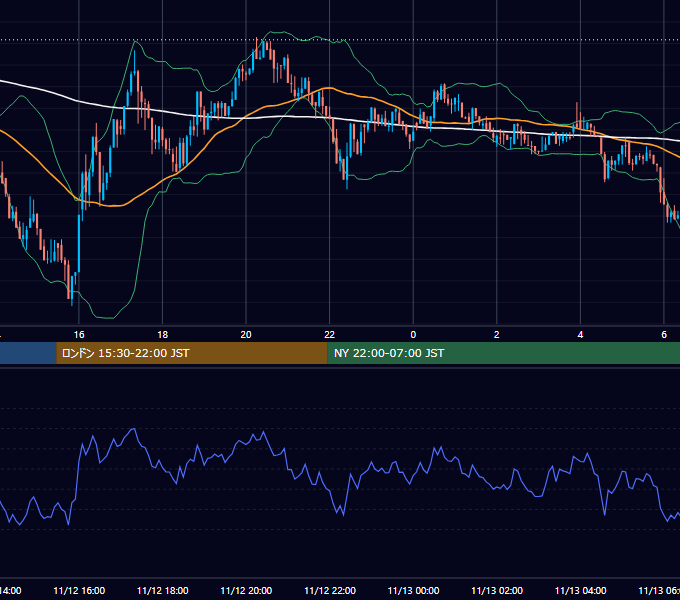Image resolution: width=680 pixels, height=600 pixels.
Task: Click the 11/12 22:00 date label
Action: click(x=330, y=591)
